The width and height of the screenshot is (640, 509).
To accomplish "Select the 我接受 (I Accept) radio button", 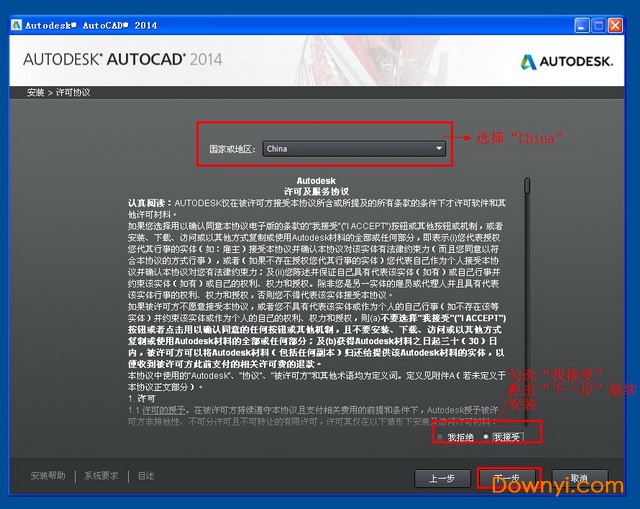I will click(487, 437).
